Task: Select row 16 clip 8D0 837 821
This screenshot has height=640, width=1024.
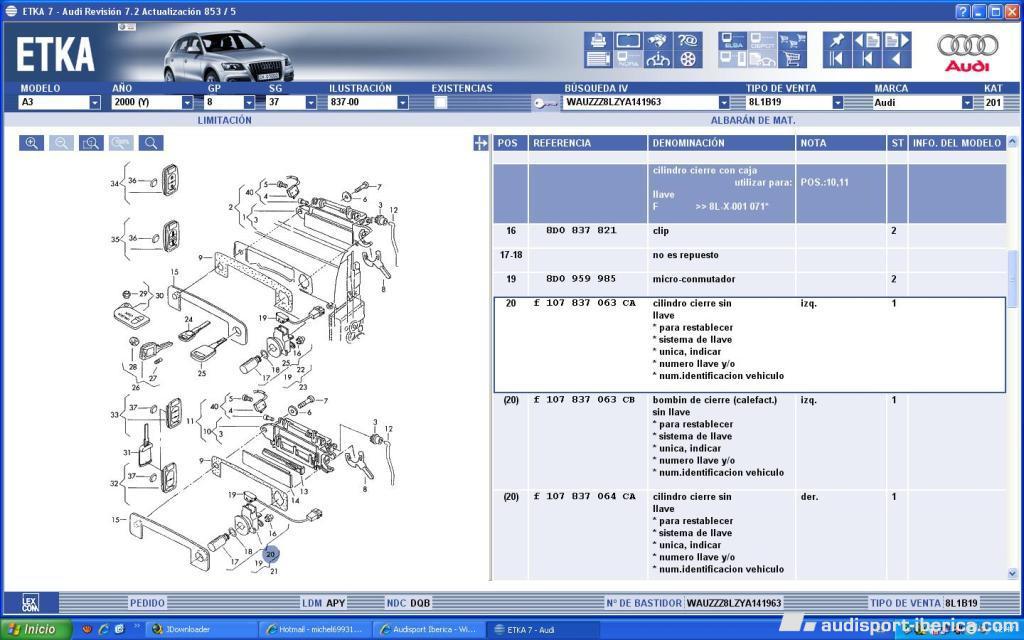Action: (x=750, y=234)
